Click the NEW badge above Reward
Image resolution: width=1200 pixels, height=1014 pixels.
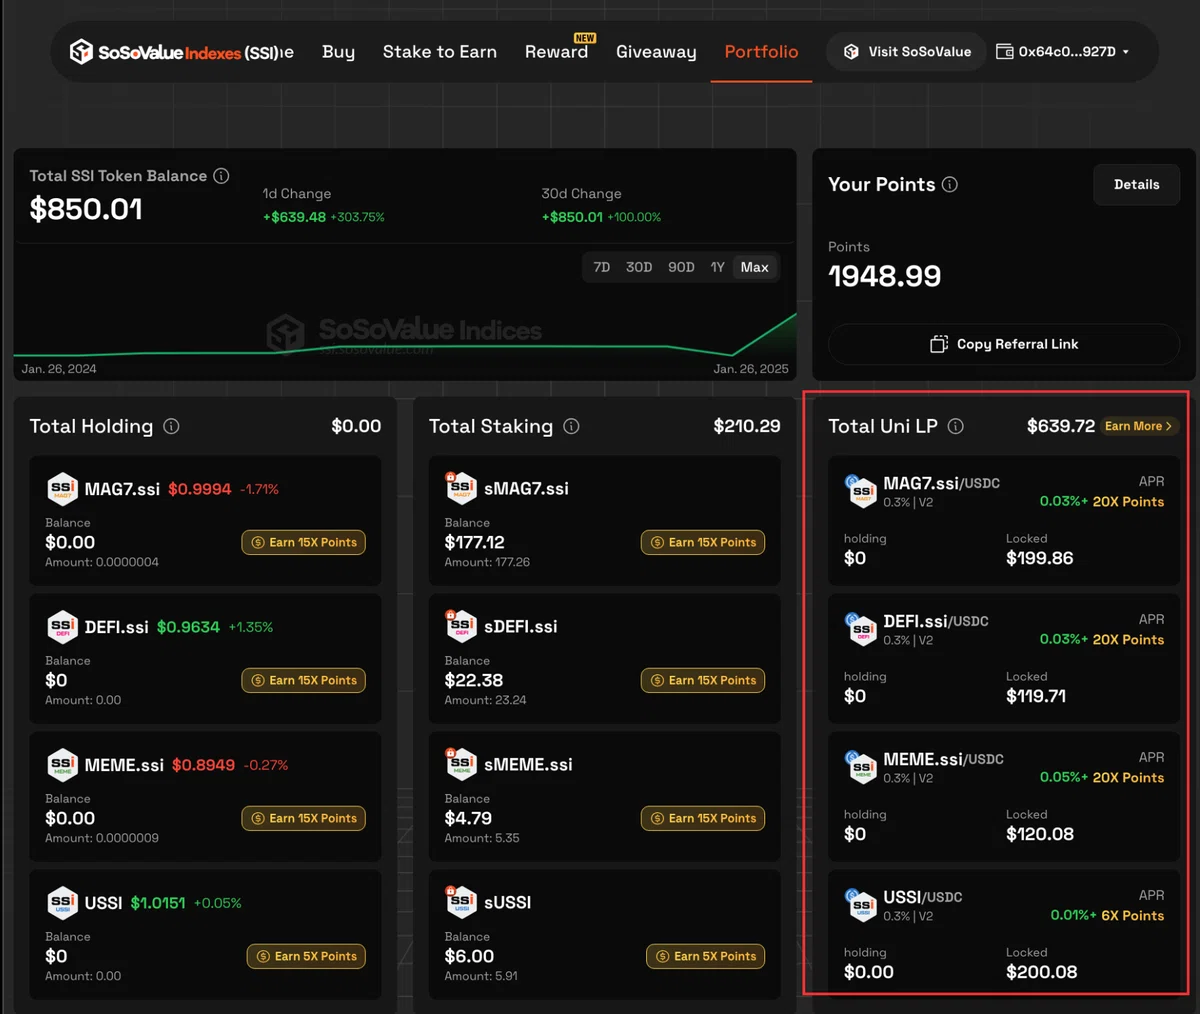pos(585,38)
